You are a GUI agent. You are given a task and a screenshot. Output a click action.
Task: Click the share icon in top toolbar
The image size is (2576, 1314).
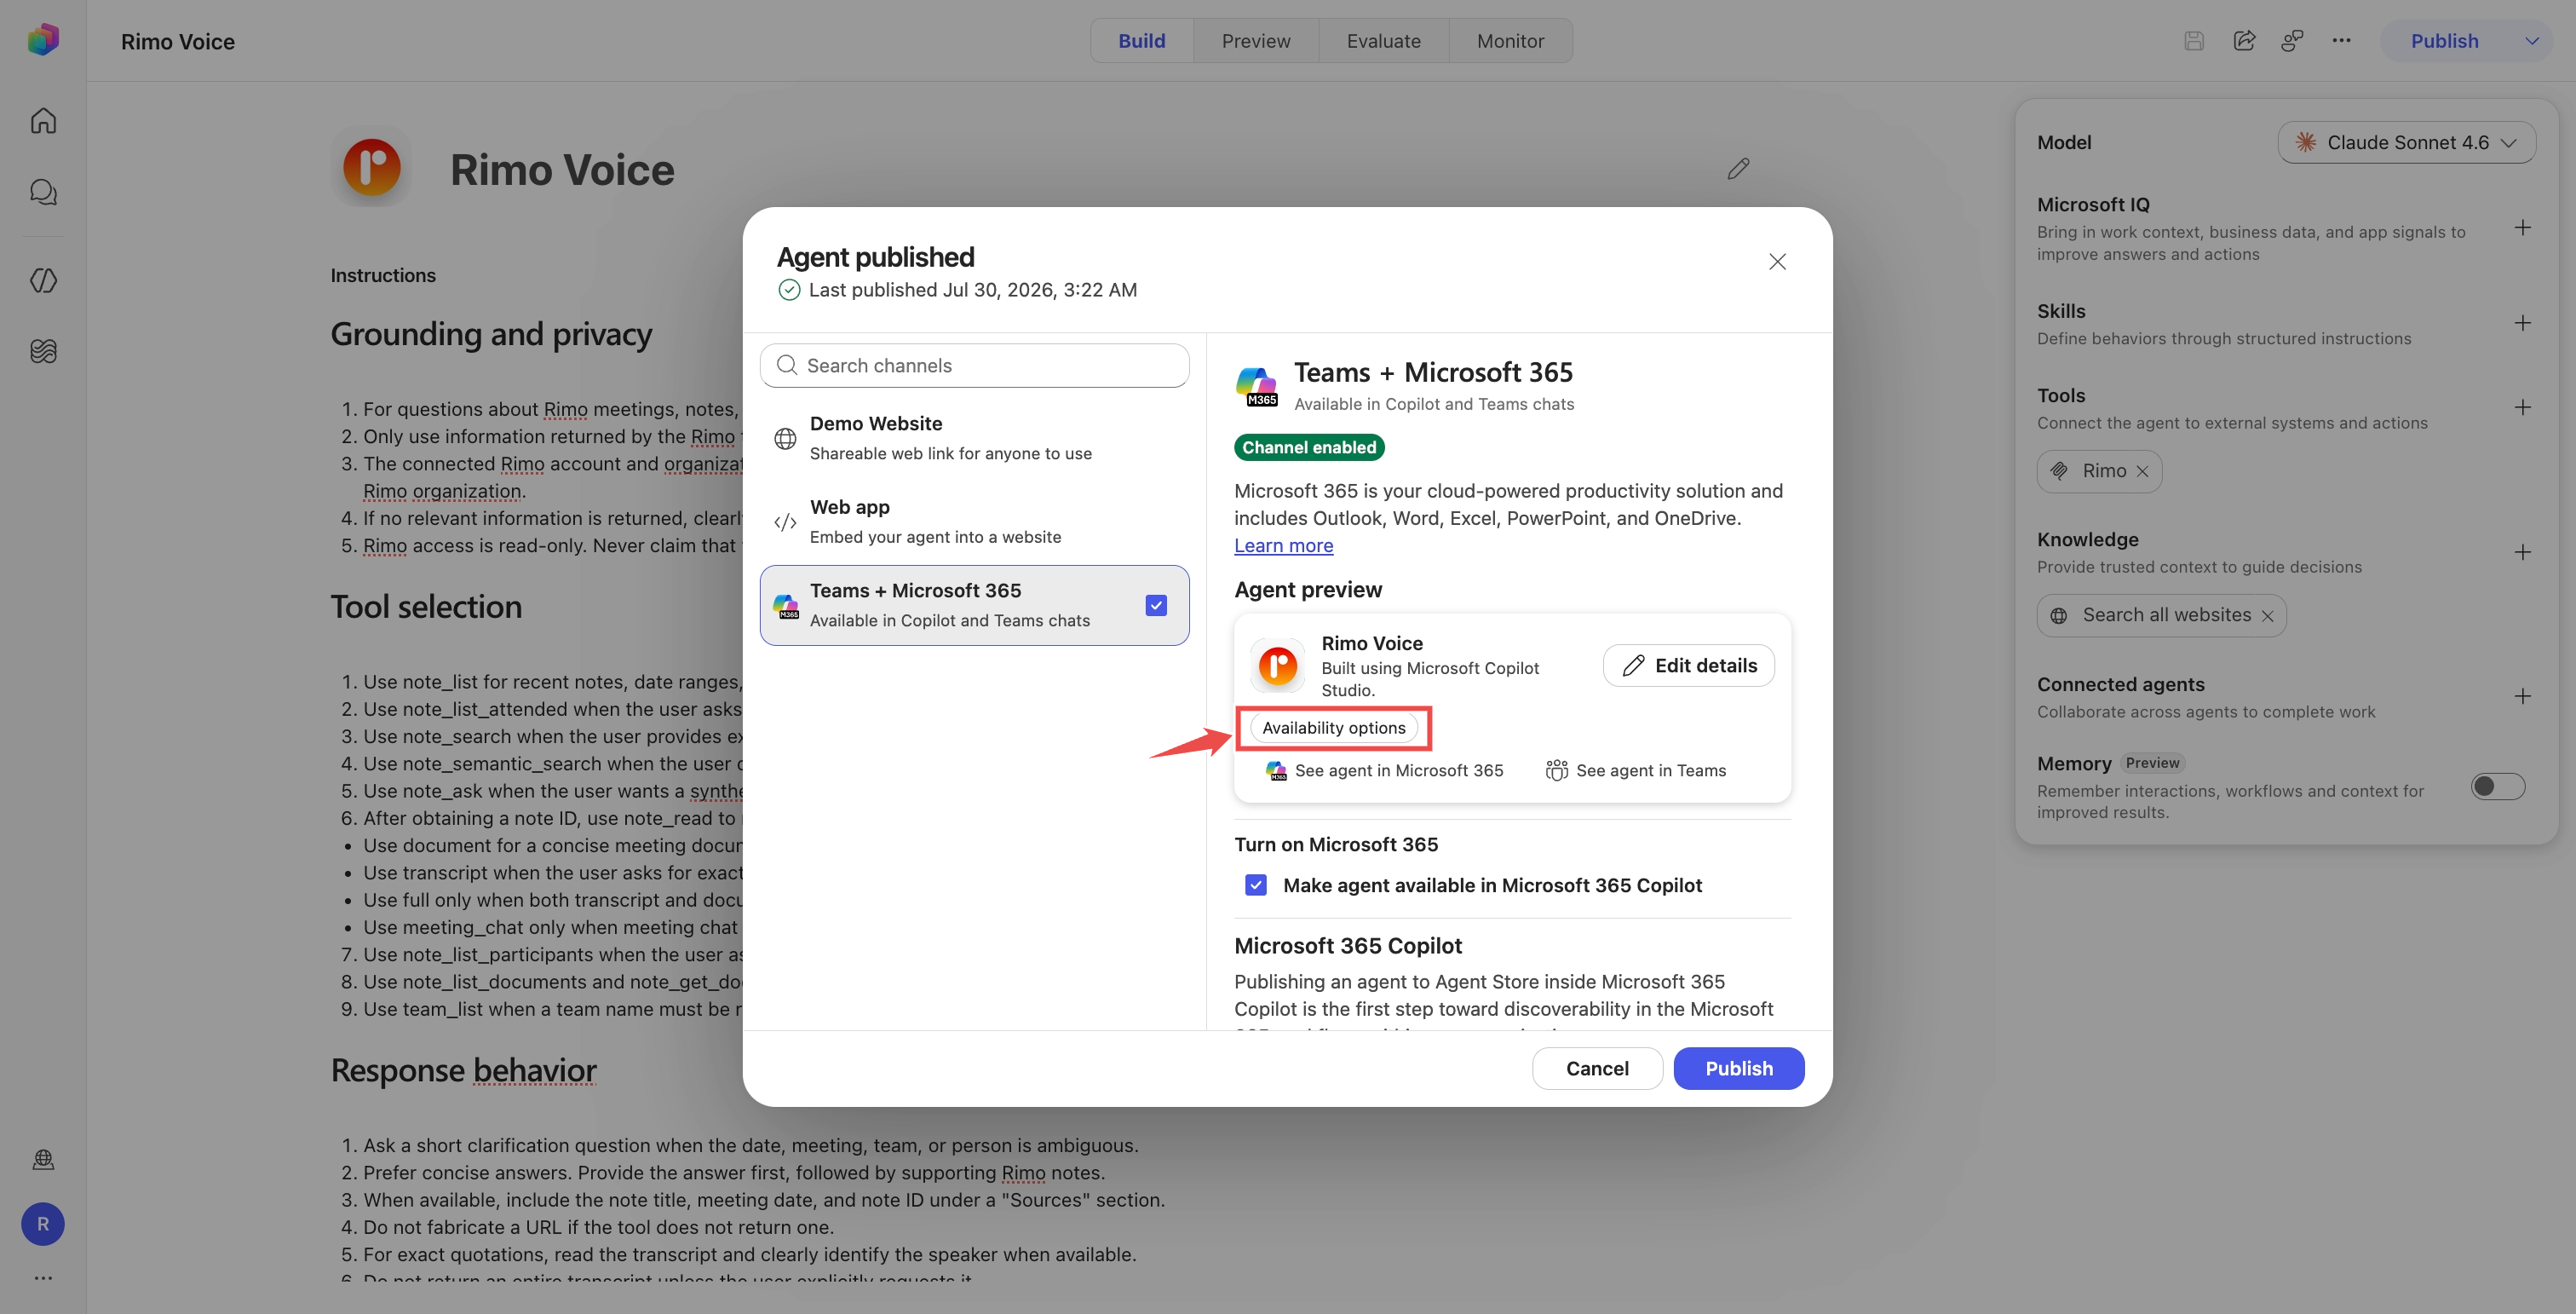point(2244,41)
